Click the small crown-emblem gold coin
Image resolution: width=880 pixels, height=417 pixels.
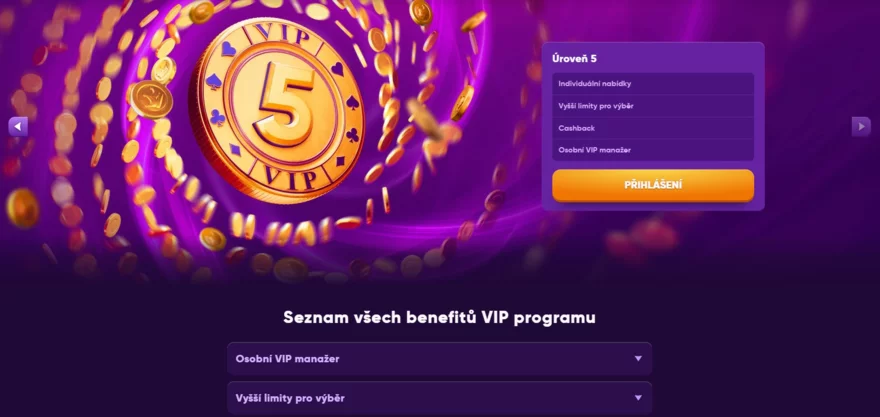pyautogui.click(x=150, y=99)
